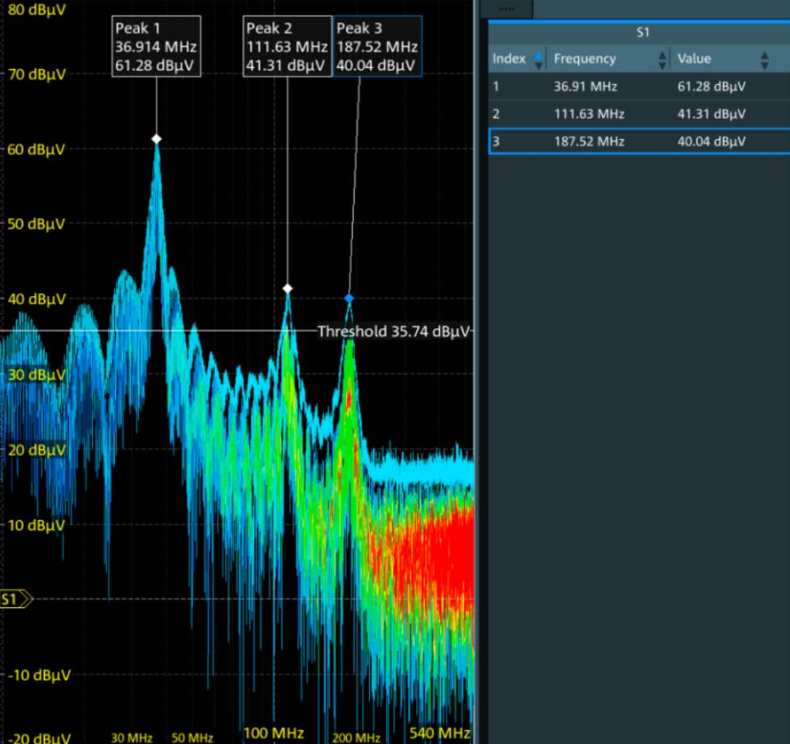This screenshot has height=744, width=790.
Task: Click the Threshold 35.74 dBµV line label
Action: click(393, 331)
